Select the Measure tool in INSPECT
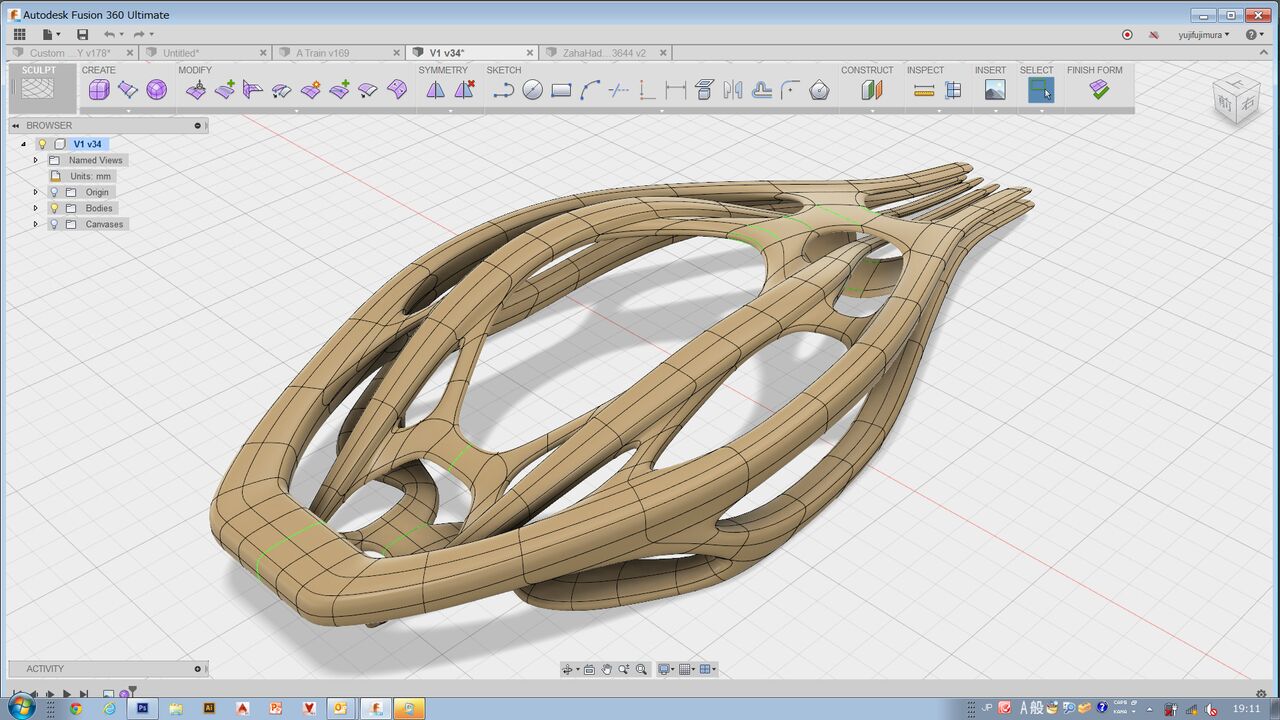 tap(924, 90)
